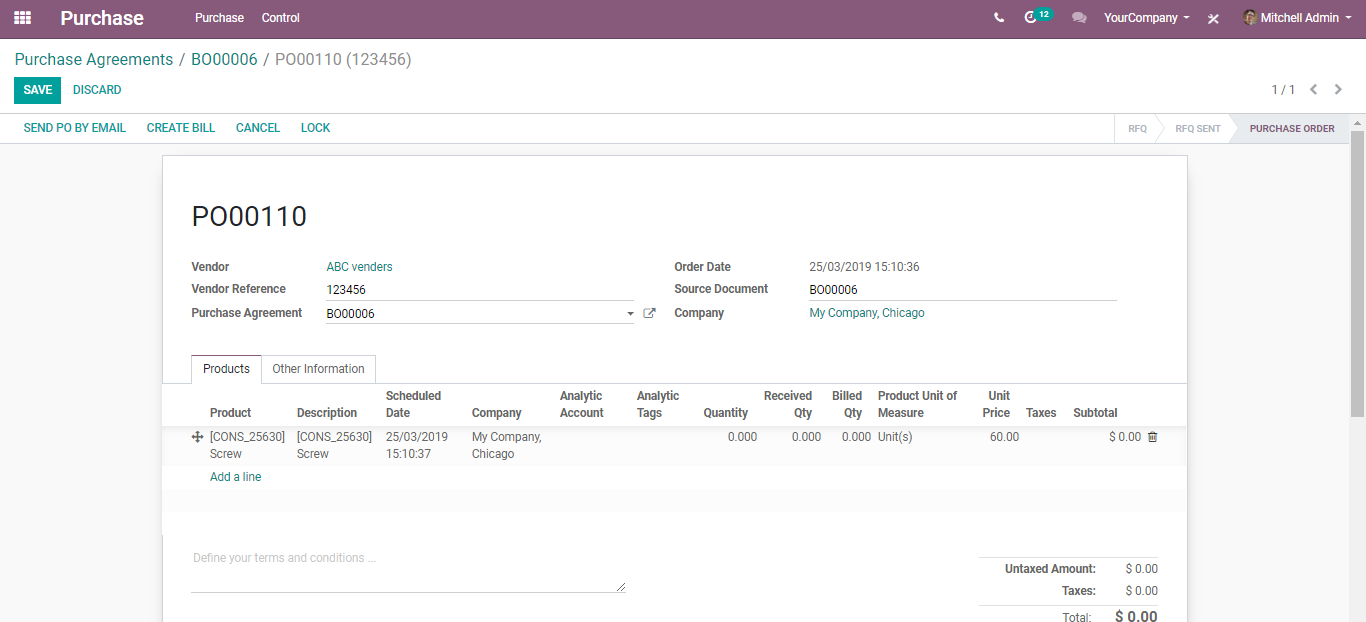This screenshot has width=1366, height=622.
Task: Open Purchase Agreement external link icon
Action: [649, 313]
